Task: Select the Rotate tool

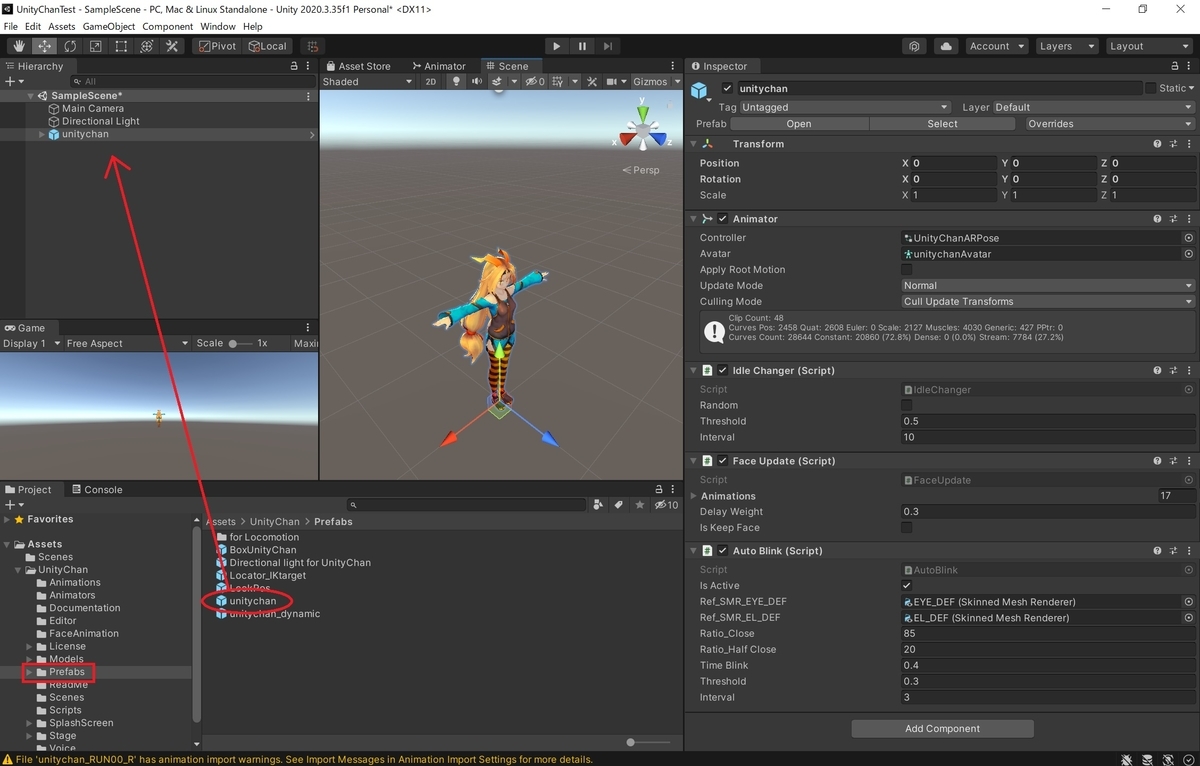Action: tap(71, 46)
